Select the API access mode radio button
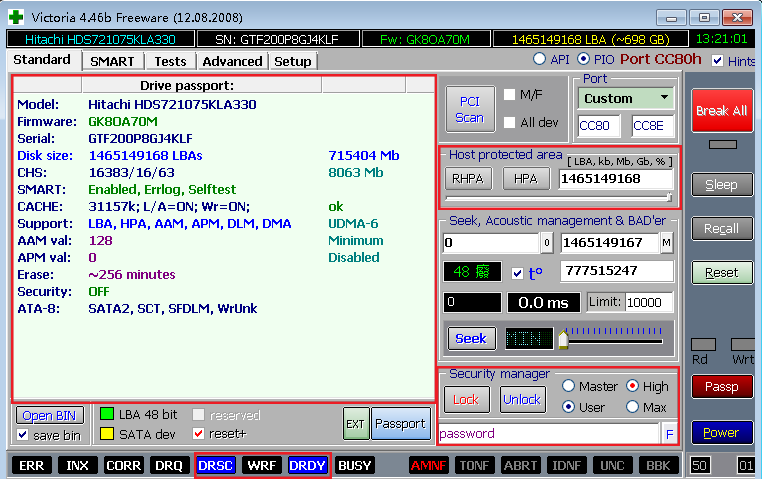 [539, 59]
